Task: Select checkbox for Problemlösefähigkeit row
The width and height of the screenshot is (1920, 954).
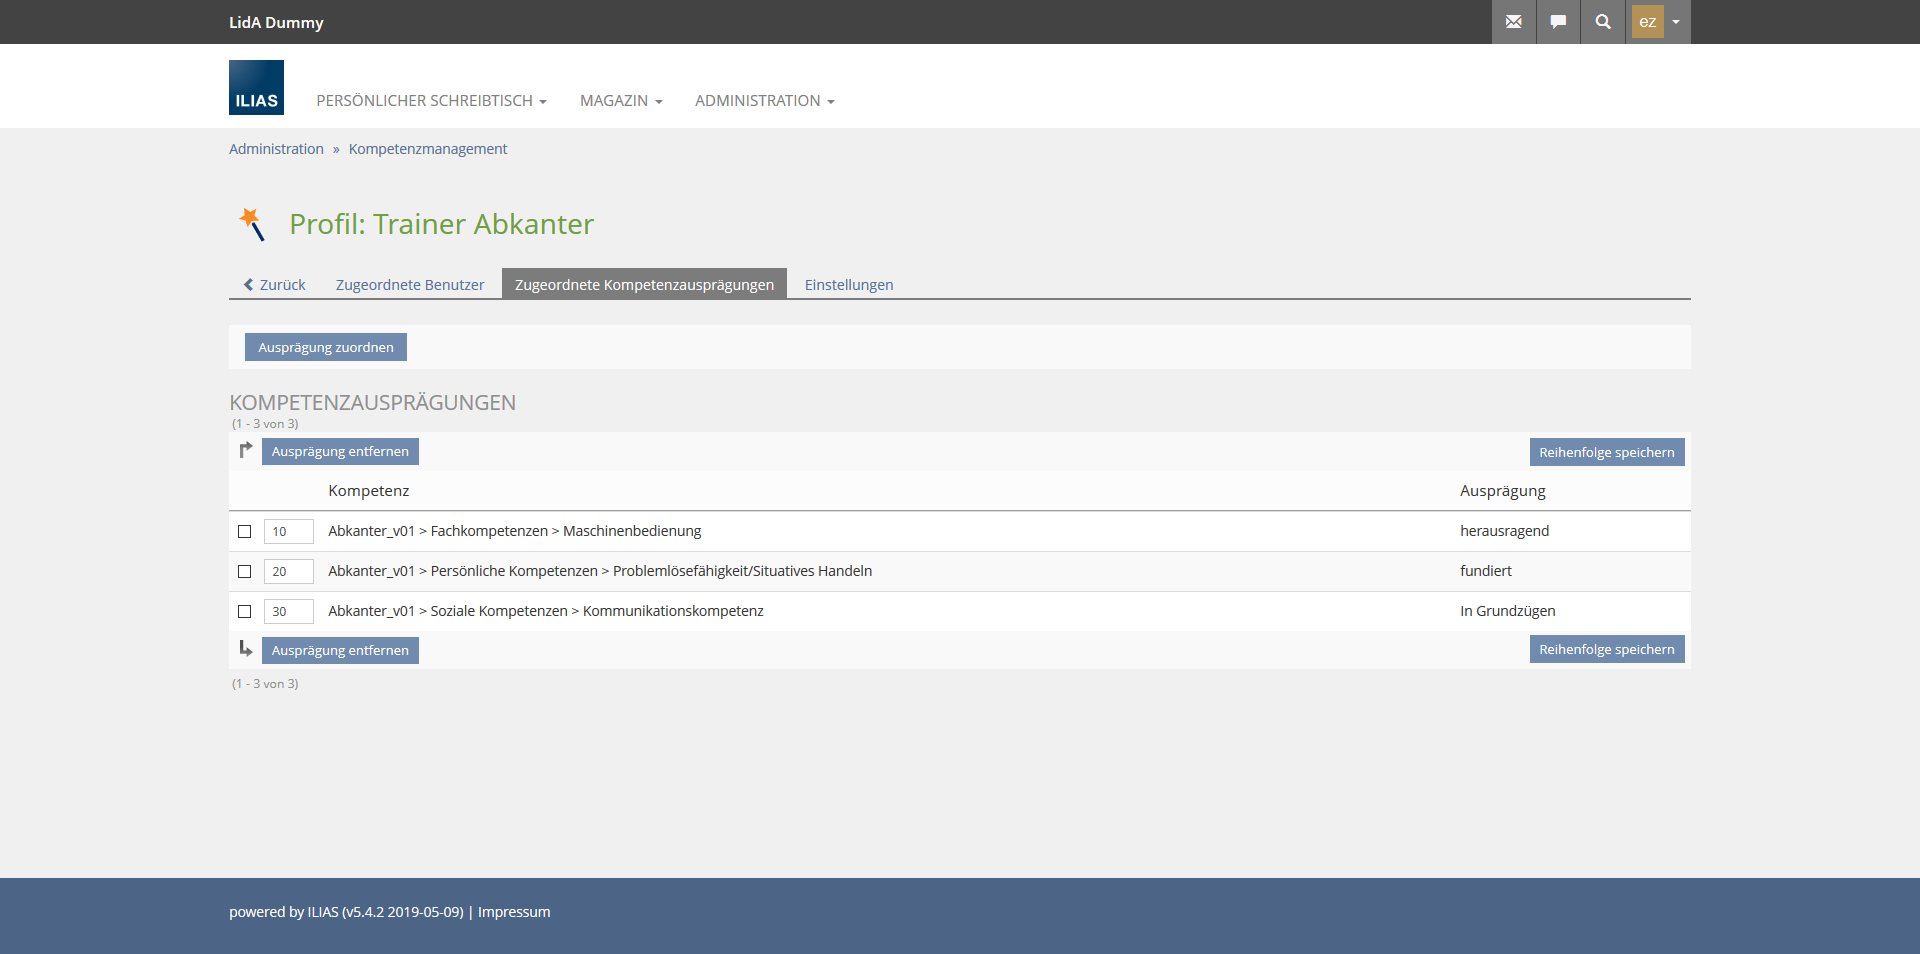Action: click(245, 572)
